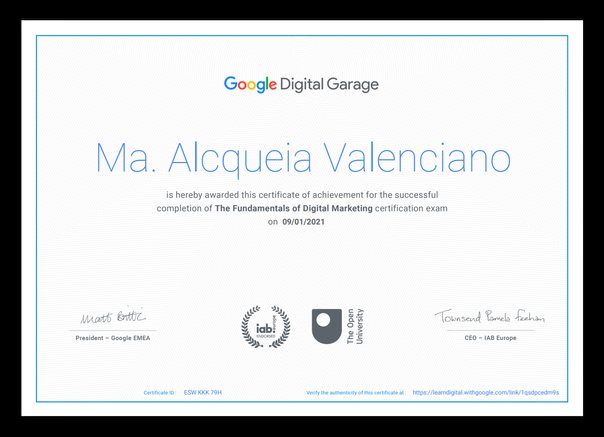
Task: Click 'The Open University' vertical text
Action: (355, 326)
